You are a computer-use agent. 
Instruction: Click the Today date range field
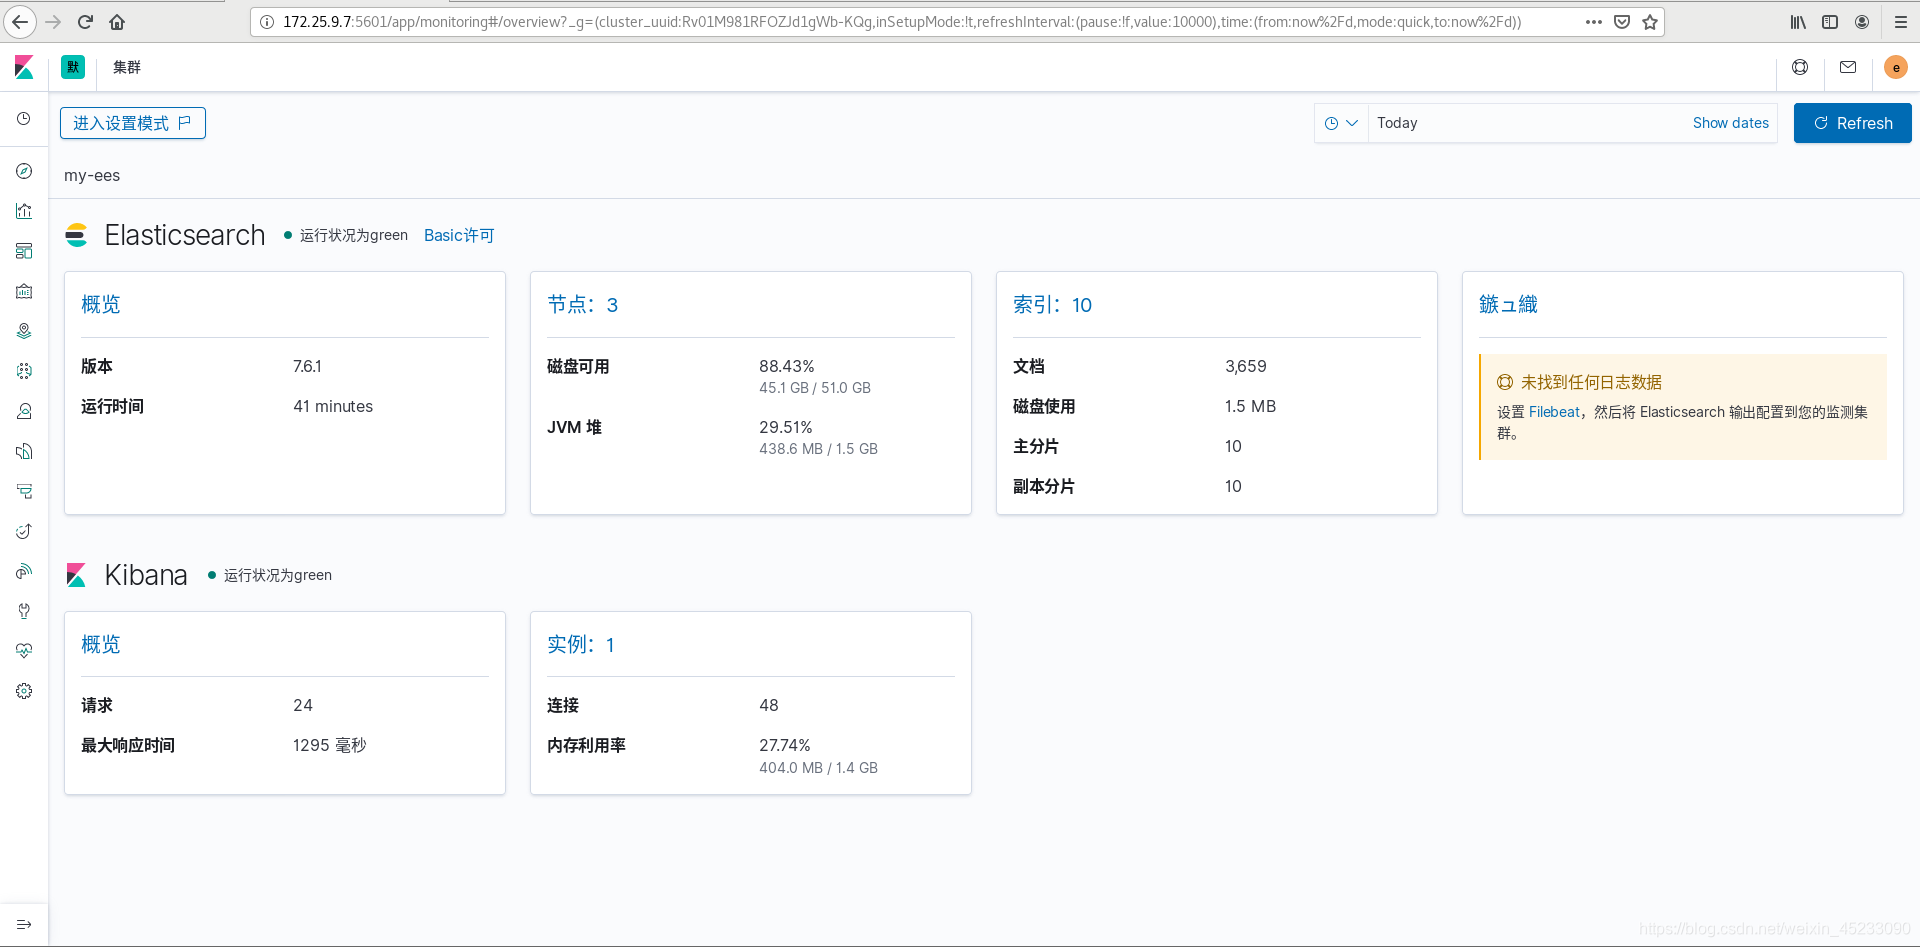point(1525,123)
